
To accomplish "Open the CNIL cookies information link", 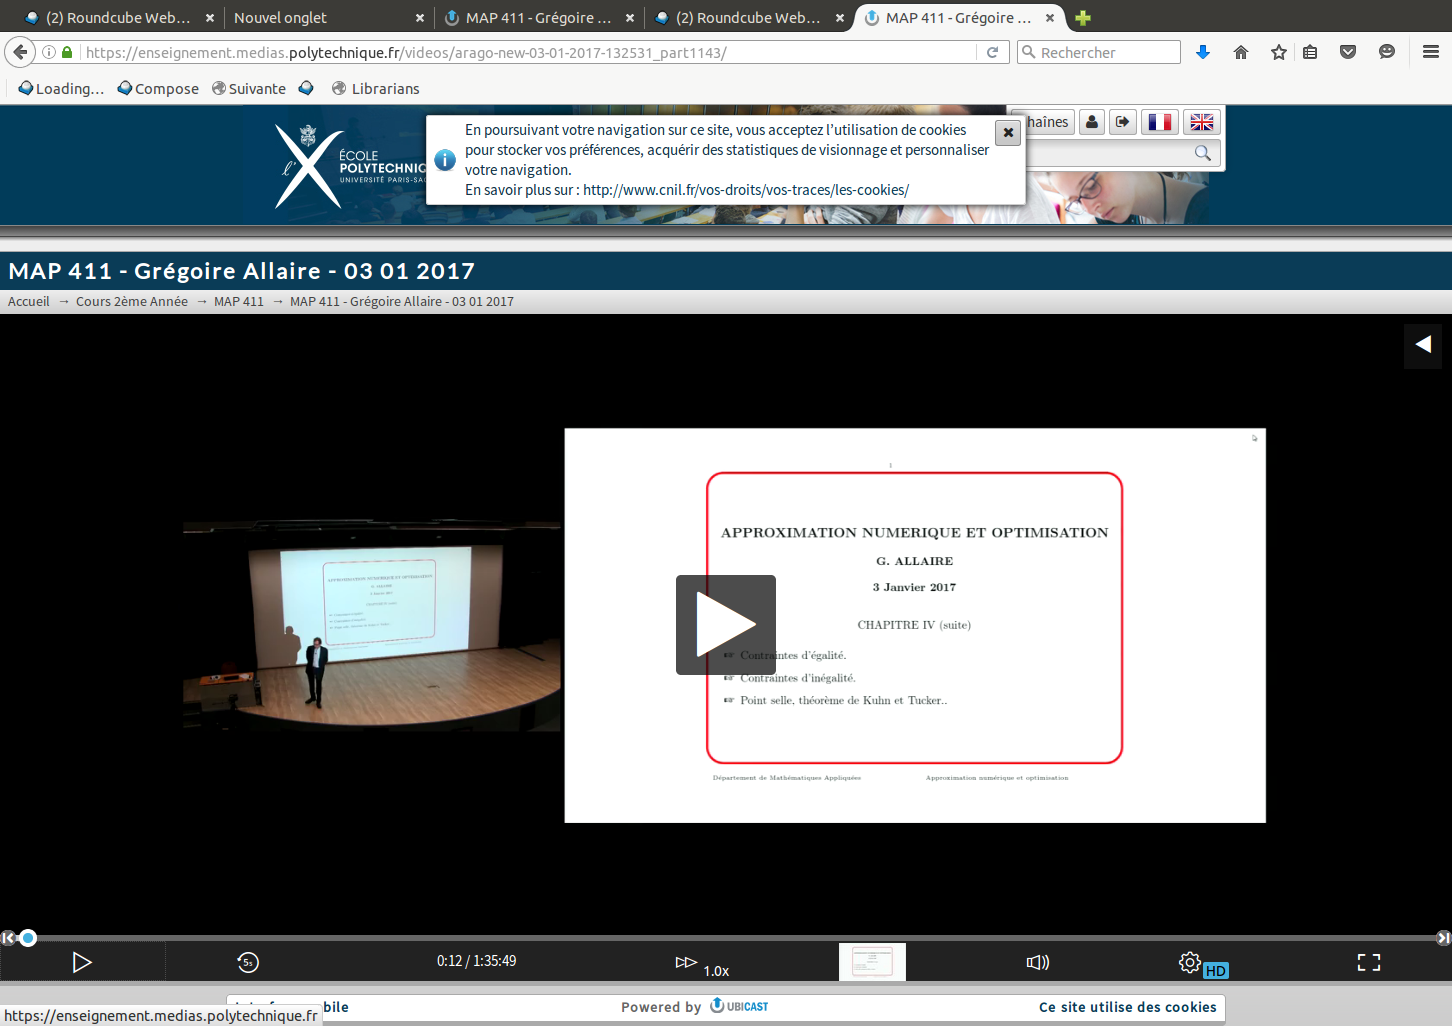I will [x=746, y=190].
